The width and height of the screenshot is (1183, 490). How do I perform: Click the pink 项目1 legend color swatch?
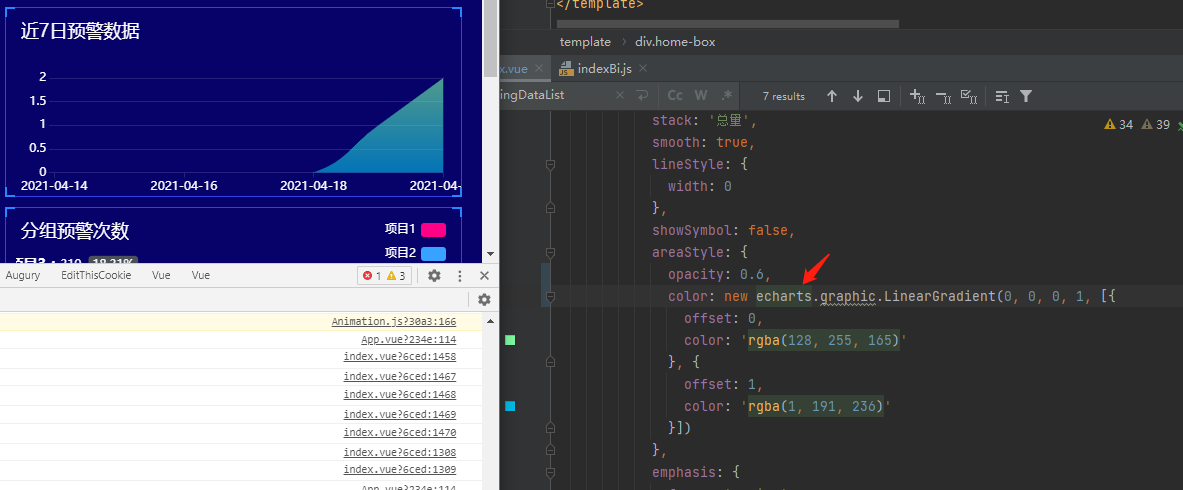click(x=434, y=230)
